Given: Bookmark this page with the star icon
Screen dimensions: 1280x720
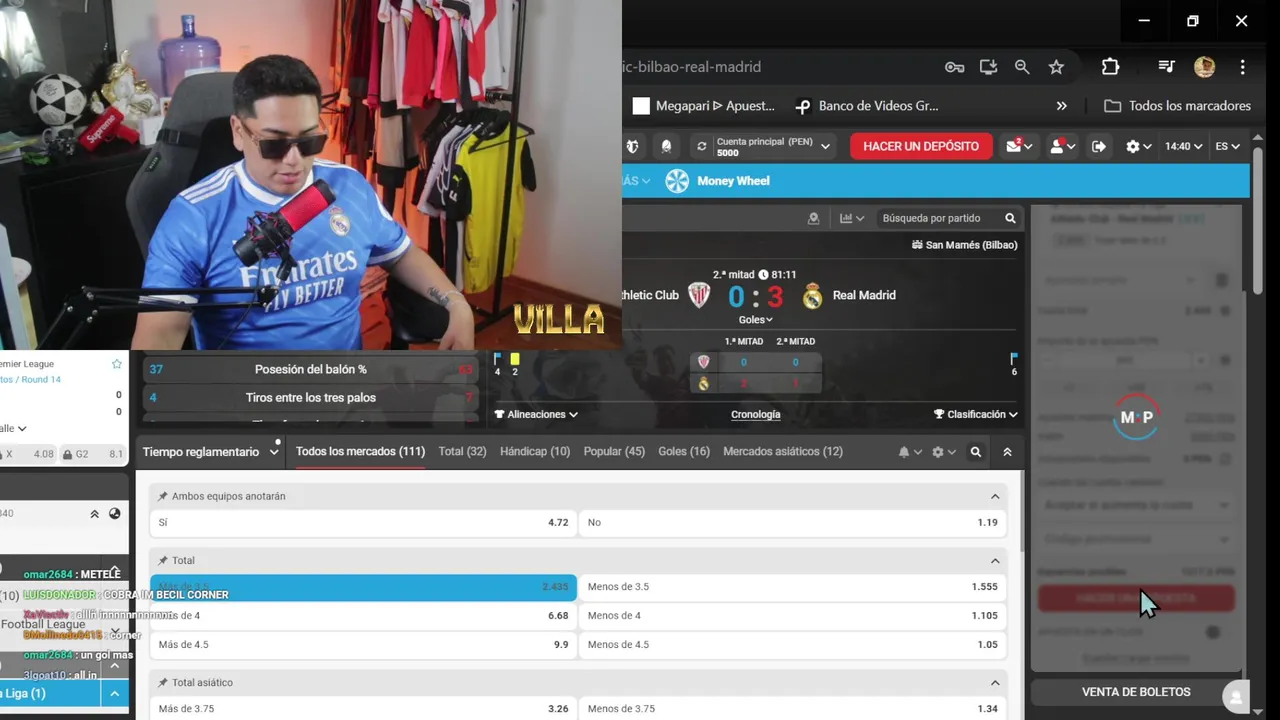Looking at the screenshot, I should click(x=1056, y=67).
